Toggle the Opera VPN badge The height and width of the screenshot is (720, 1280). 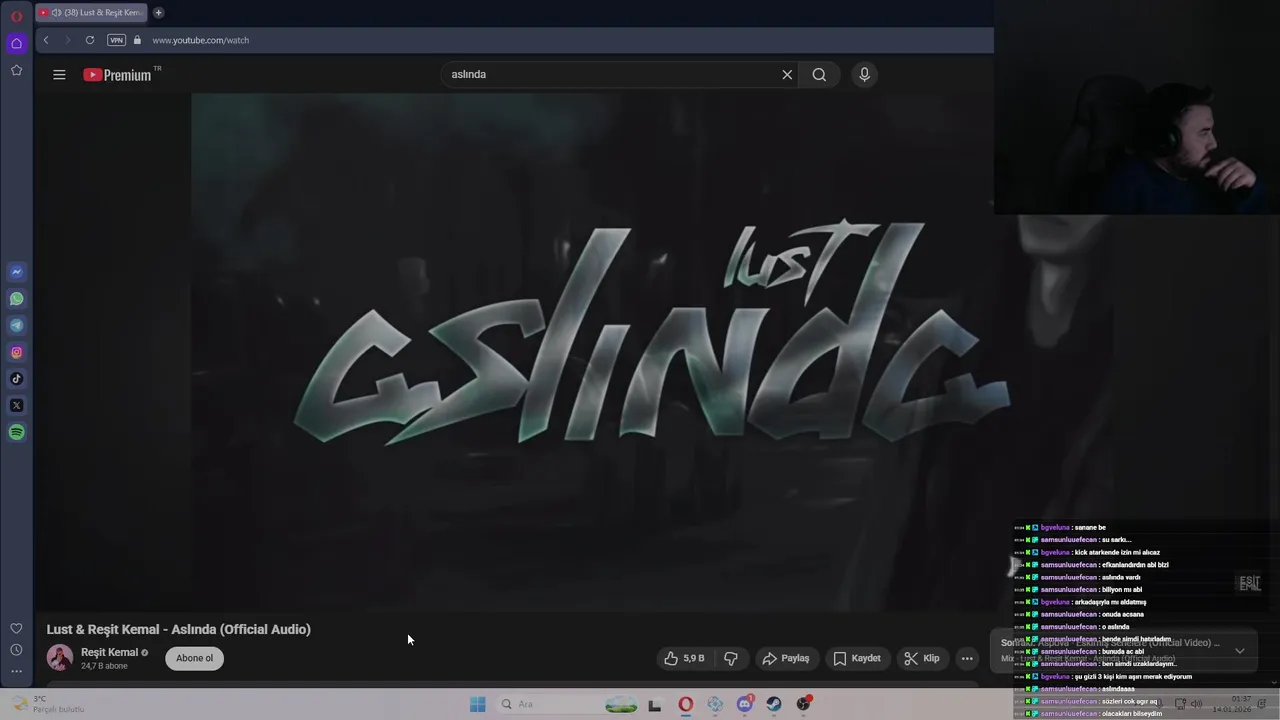pos(116,40)
